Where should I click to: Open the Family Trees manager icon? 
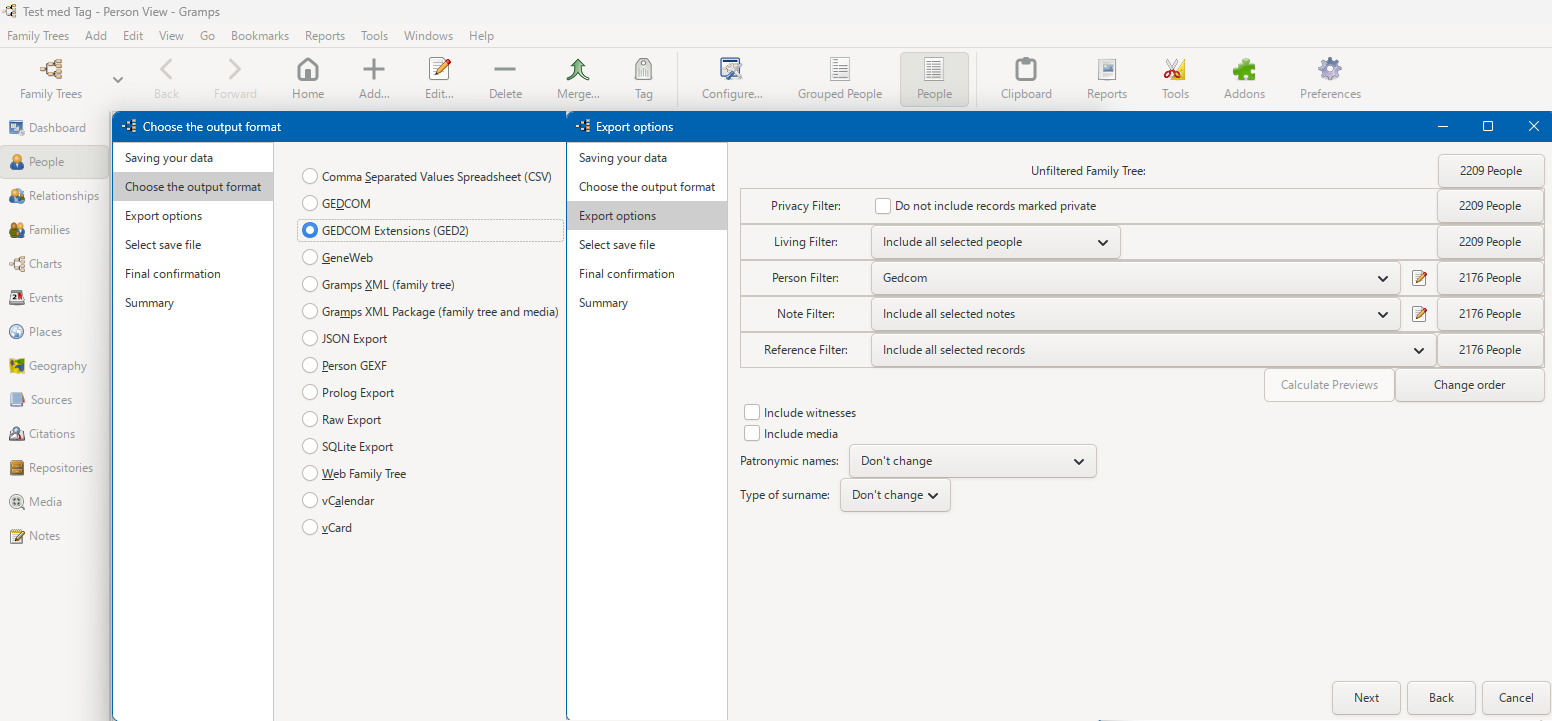[x=51, y=69]
